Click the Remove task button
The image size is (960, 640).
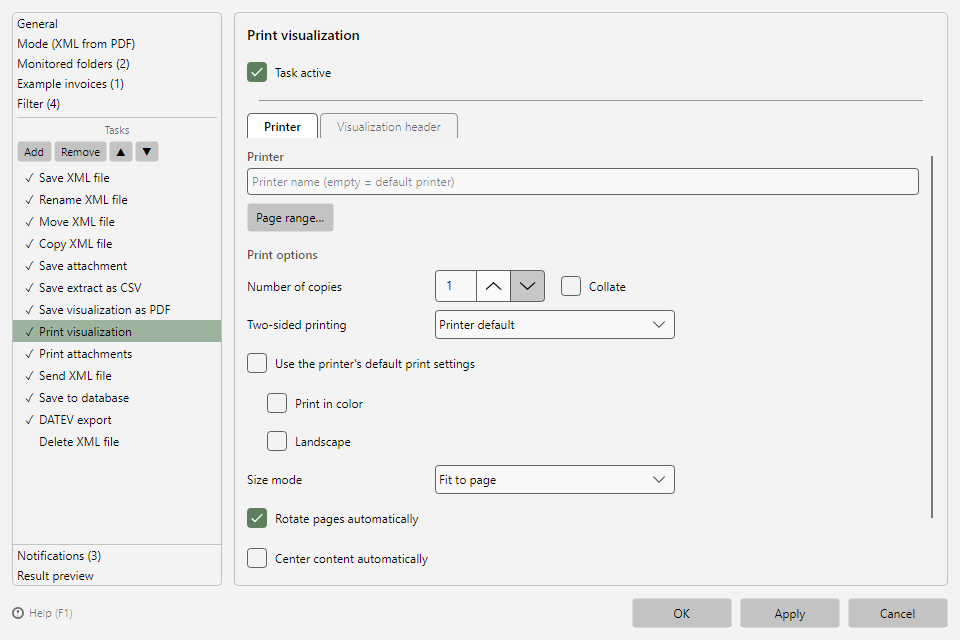coord(80,152)
